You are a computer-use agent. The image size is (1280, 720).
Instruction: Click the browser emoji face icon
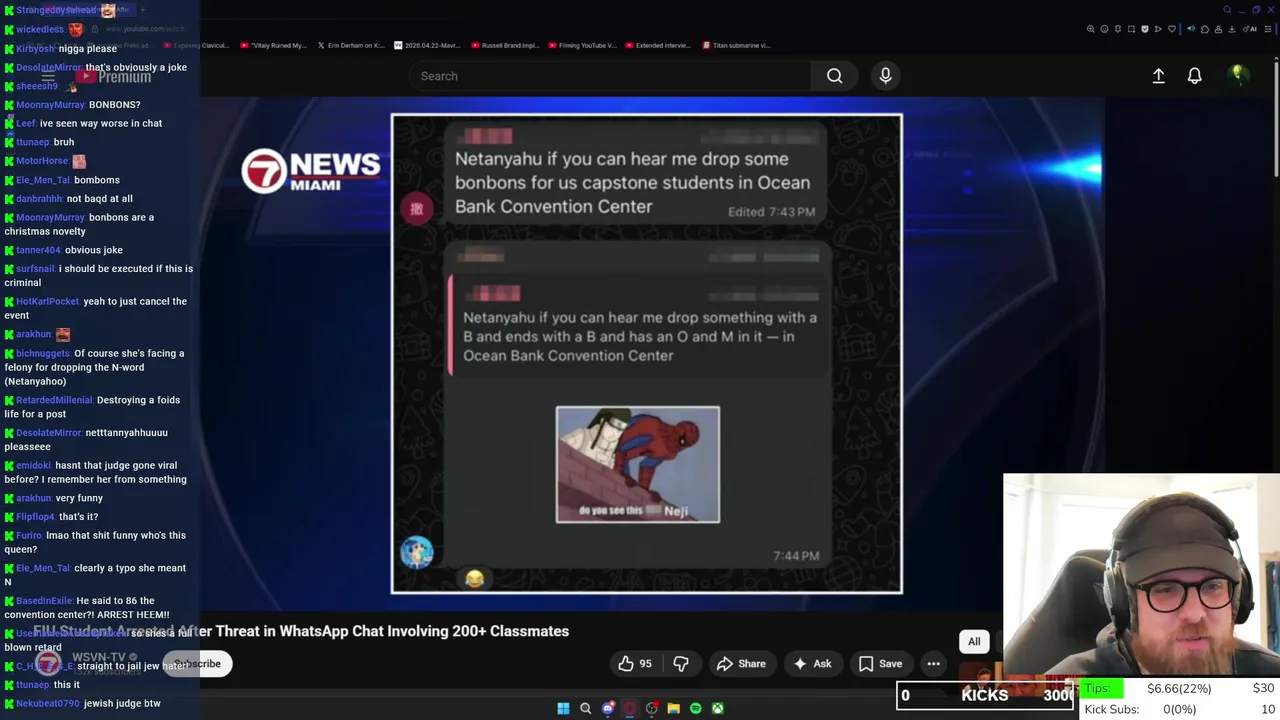click(1104, 29)
